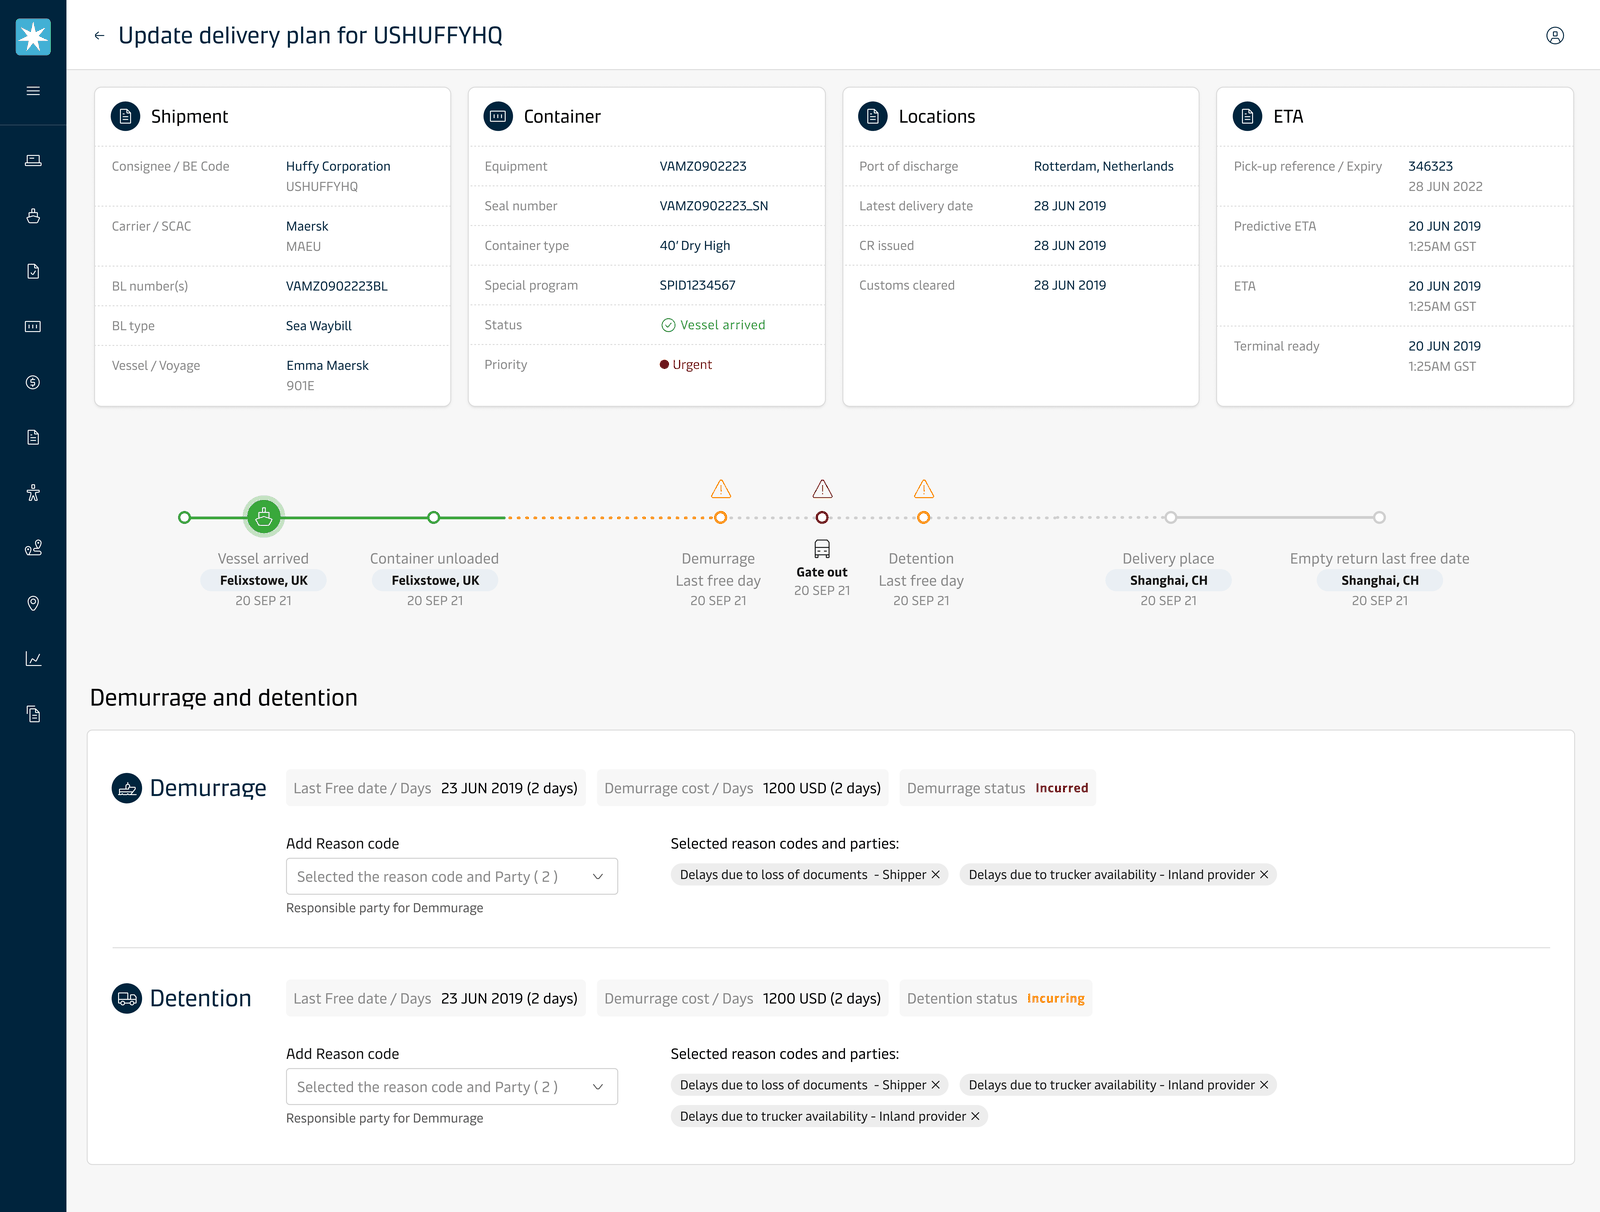The height and width of the screenshot is (1212, 1600).
Task: Click the Emma Maersk vessel name
Action: tap(327, 366)
